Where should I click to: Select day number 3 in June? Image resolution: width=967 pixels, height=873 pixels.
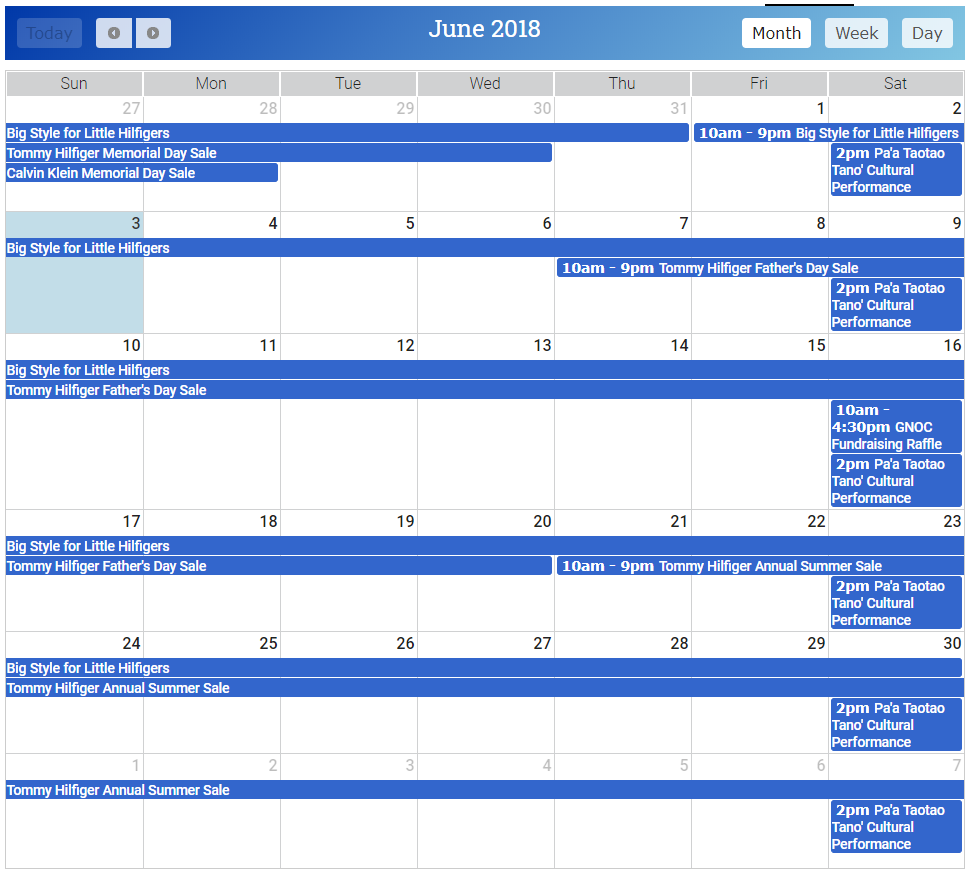[x=136, y=223]
